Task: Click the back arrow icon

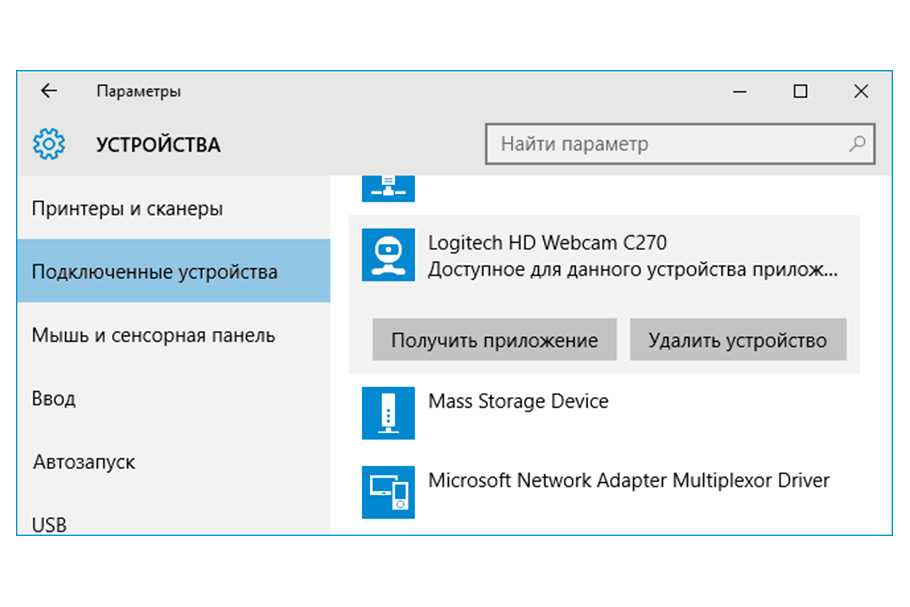Action: pyautogui.click(x=48, y=91)
